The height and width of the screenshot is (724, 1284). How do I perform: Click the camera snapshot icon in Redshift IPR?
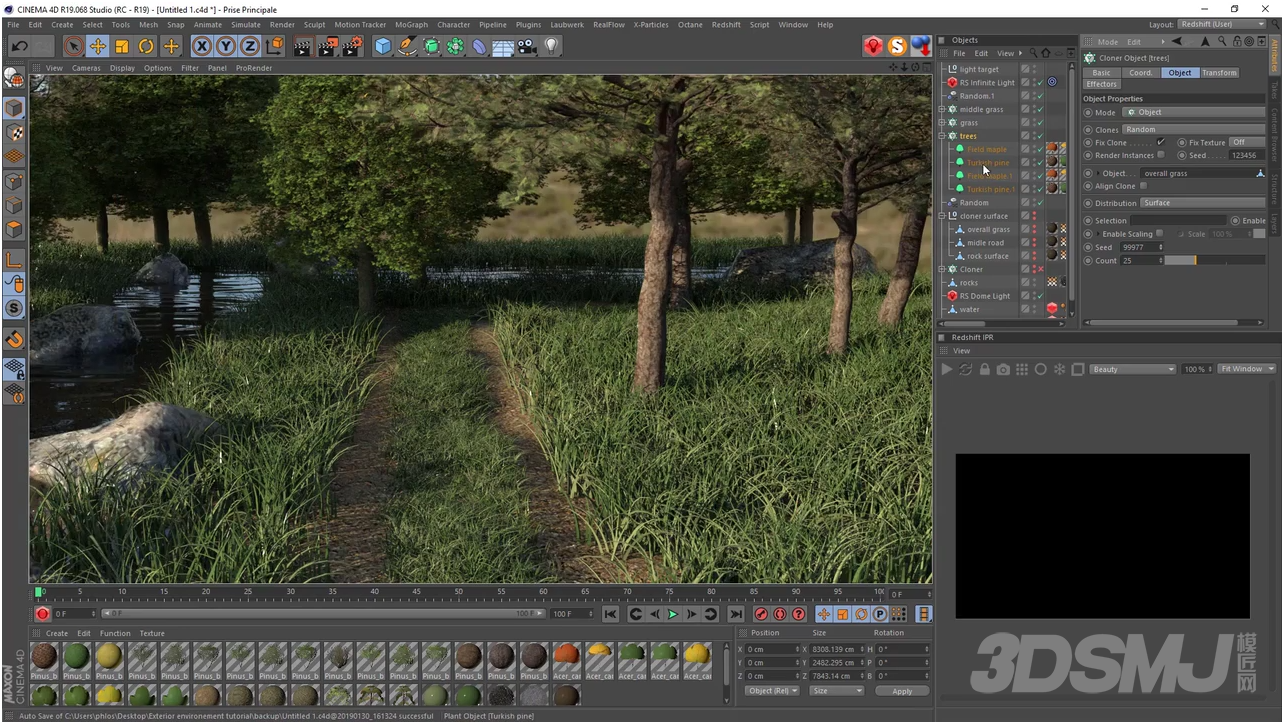click(x=1003, y=369)
